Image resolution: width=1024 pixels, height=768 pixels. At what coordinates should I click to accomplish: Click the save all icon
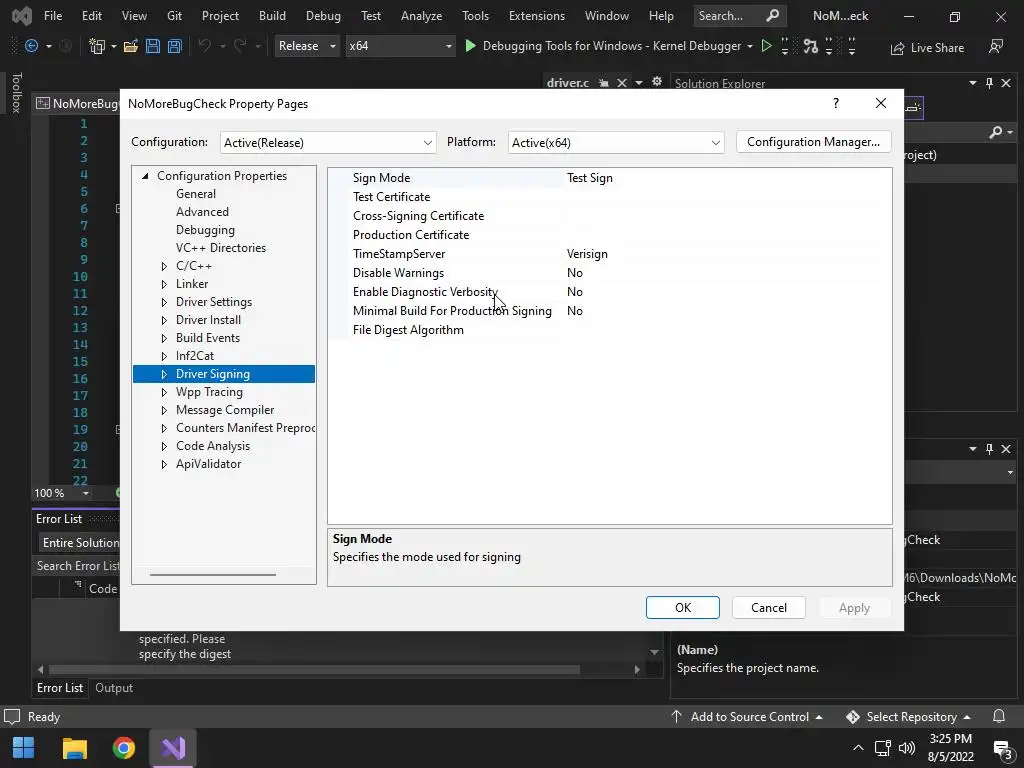coord(174,46)
